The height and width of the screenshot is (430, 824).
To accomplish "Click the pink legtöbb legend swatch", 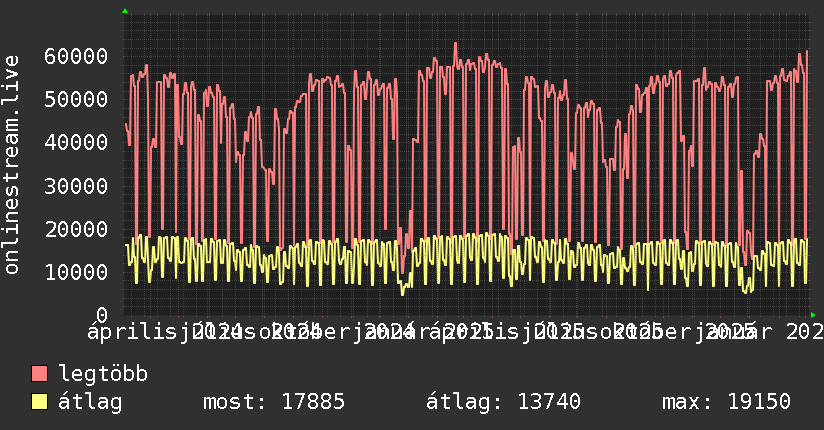I will tap(39, 373).
